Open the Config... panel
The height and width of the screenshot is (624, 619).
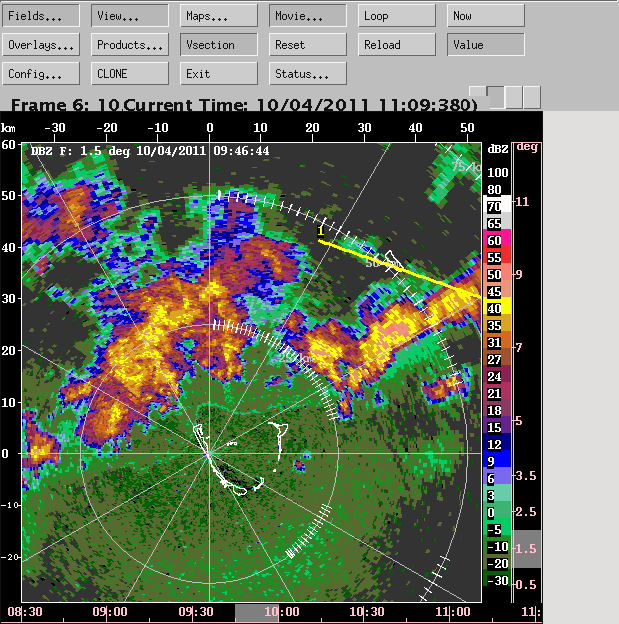coord(41,74)
